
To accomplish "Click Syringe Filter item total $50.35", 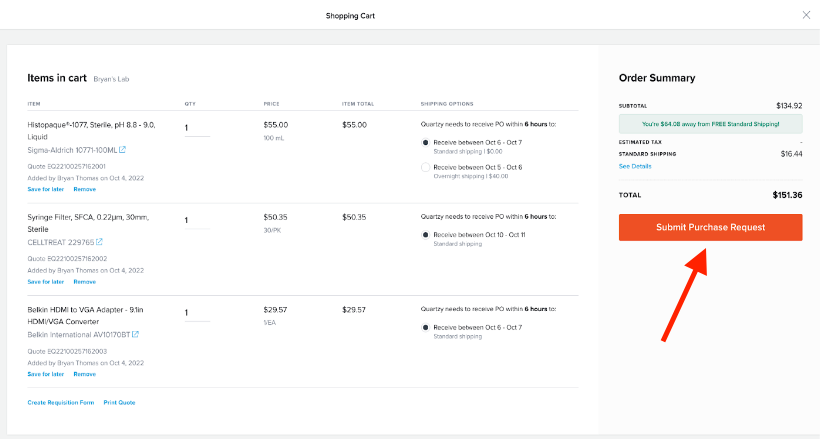I will [354, 217].
